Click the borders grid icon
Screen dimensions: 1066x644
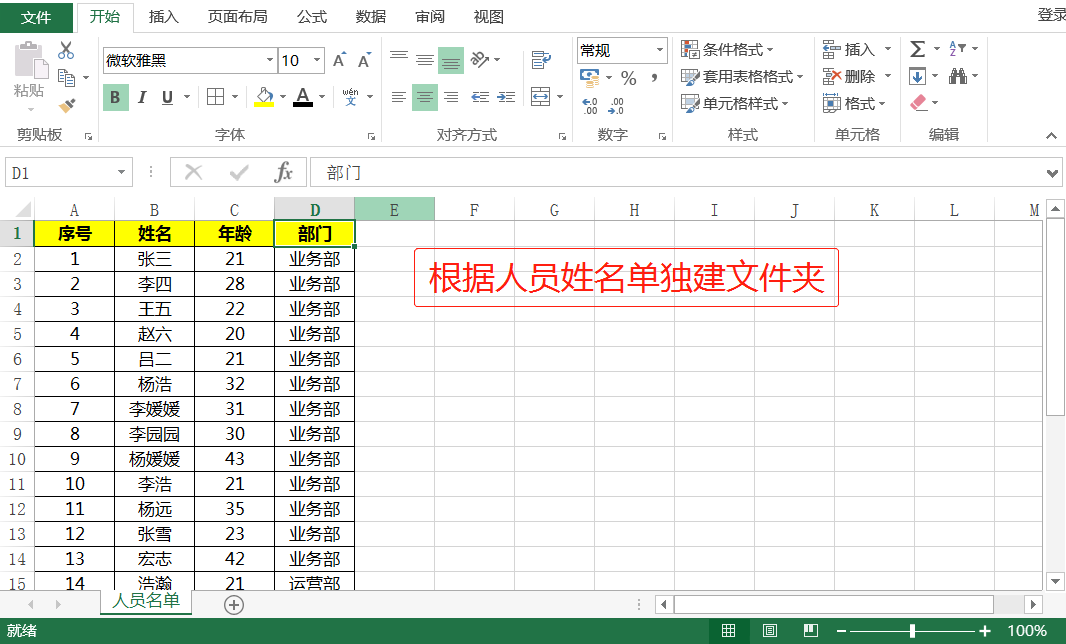(x=216, y=97)
